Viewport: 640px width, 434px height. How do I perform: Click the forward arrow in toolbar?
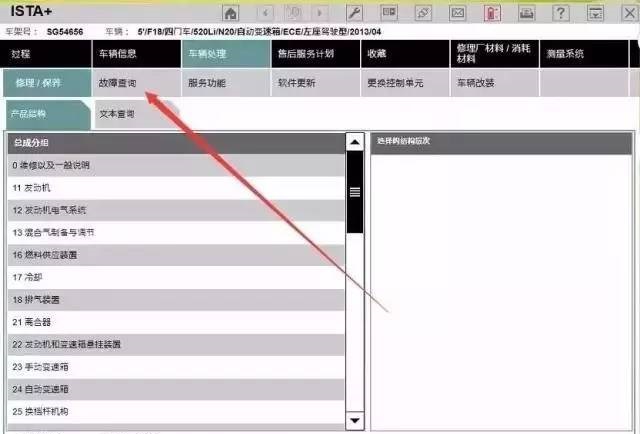(x=320, y=13)
